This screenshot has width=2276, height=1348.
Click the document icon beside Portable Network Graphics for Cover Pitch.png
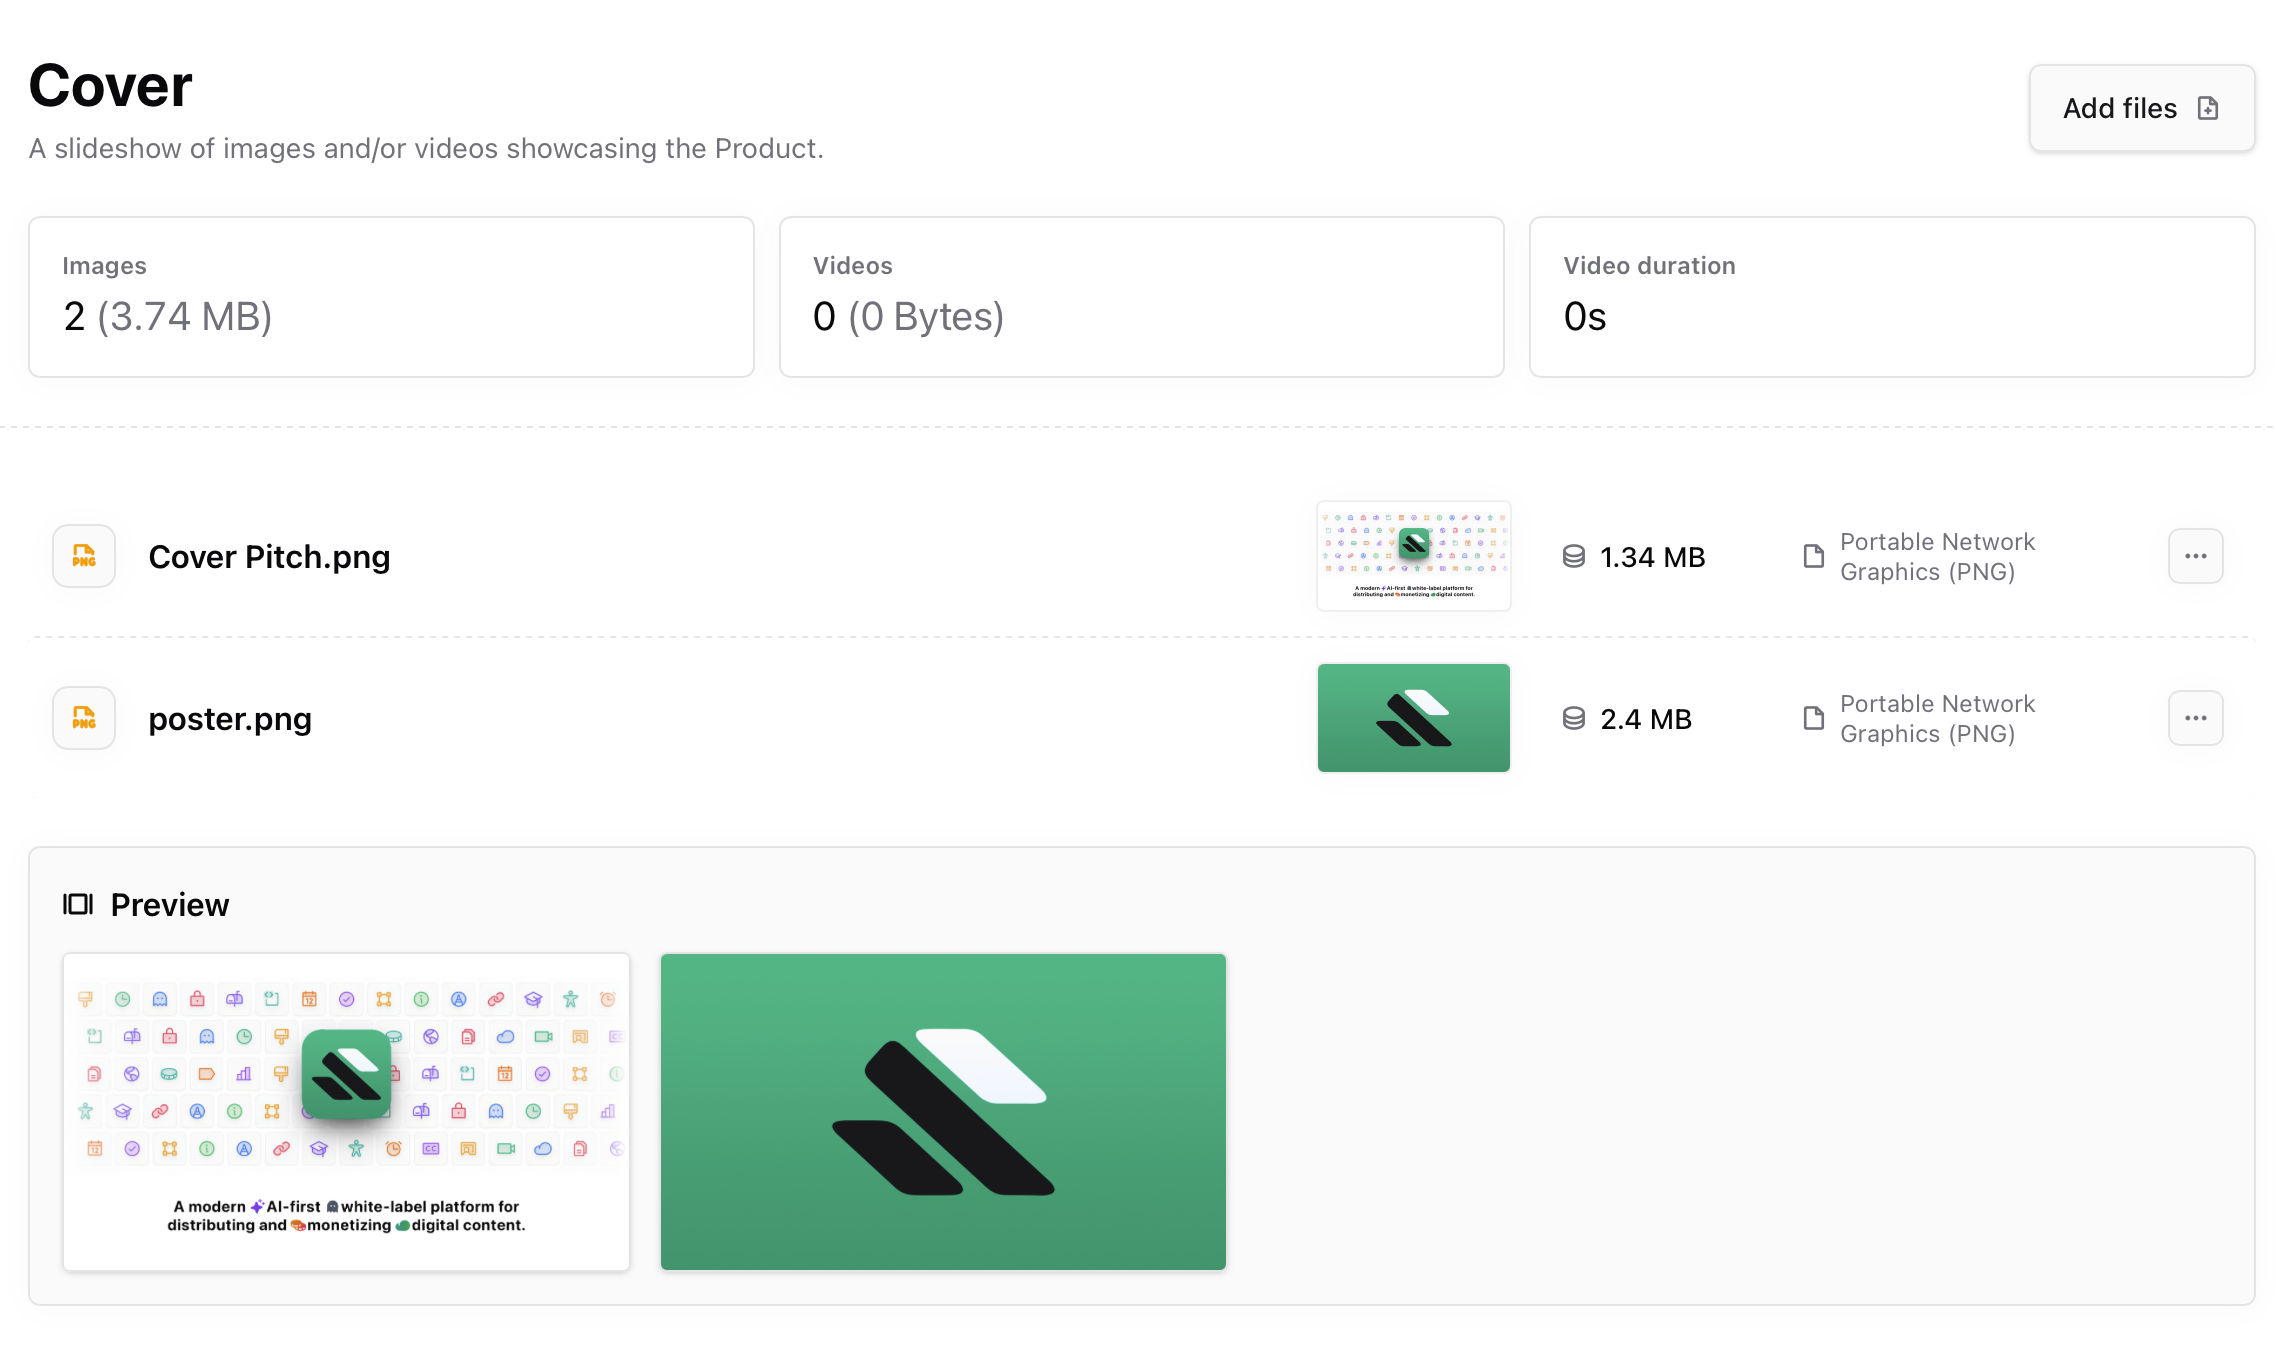[1812, 556]
